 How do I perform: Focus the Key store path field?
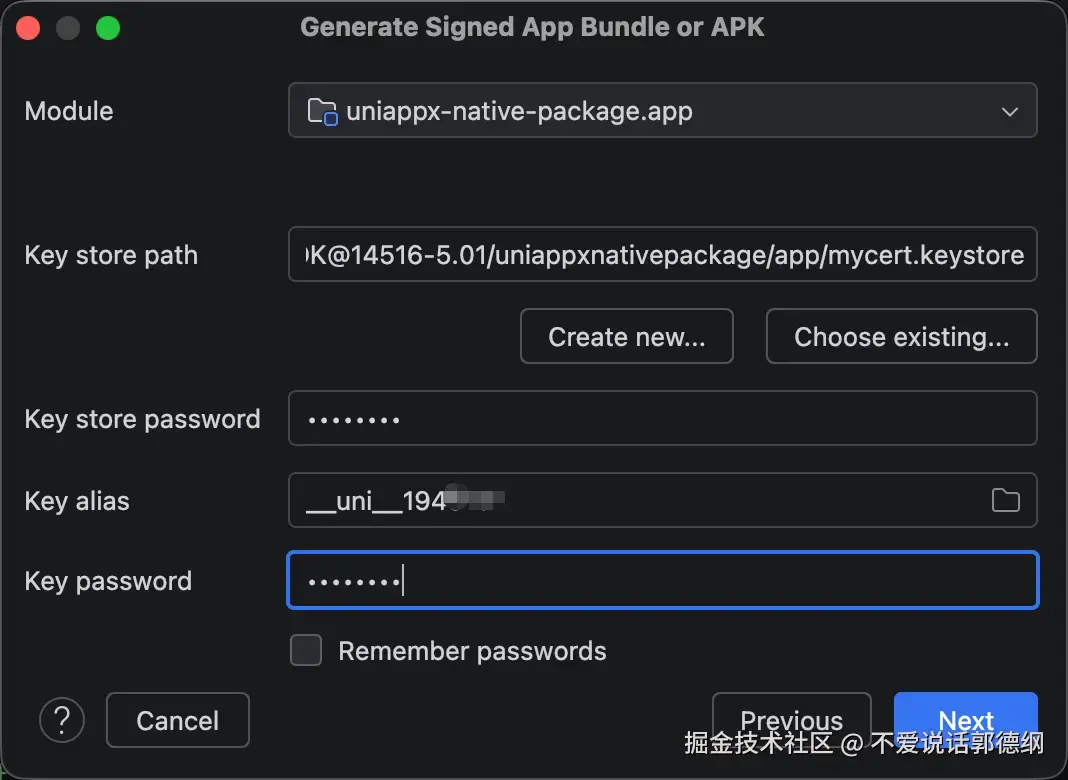pos(662,255)
